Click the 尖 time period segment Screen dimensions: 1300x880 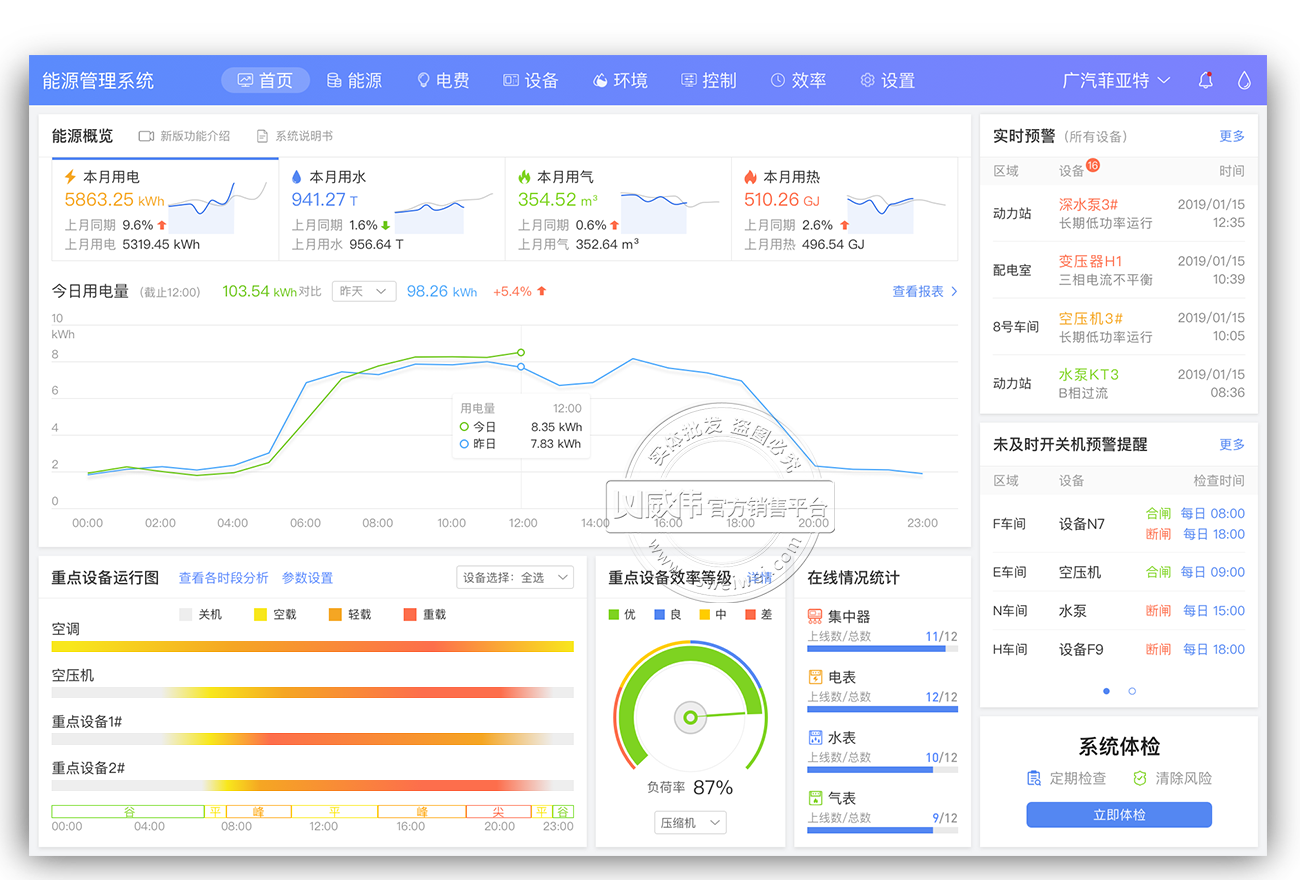498,812
